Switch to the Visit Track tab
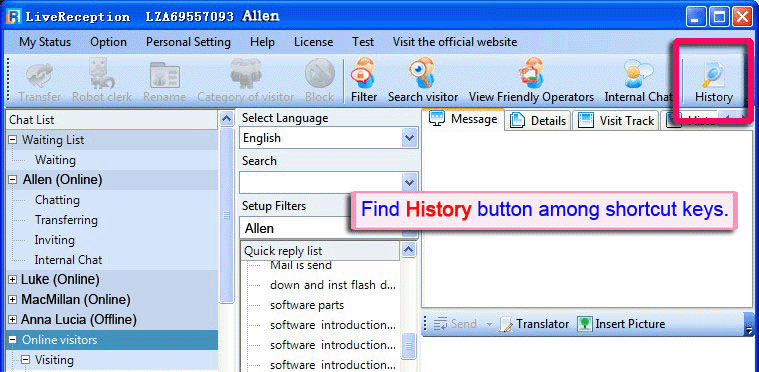This screenshot has width=759, height=372. [615, 120]
